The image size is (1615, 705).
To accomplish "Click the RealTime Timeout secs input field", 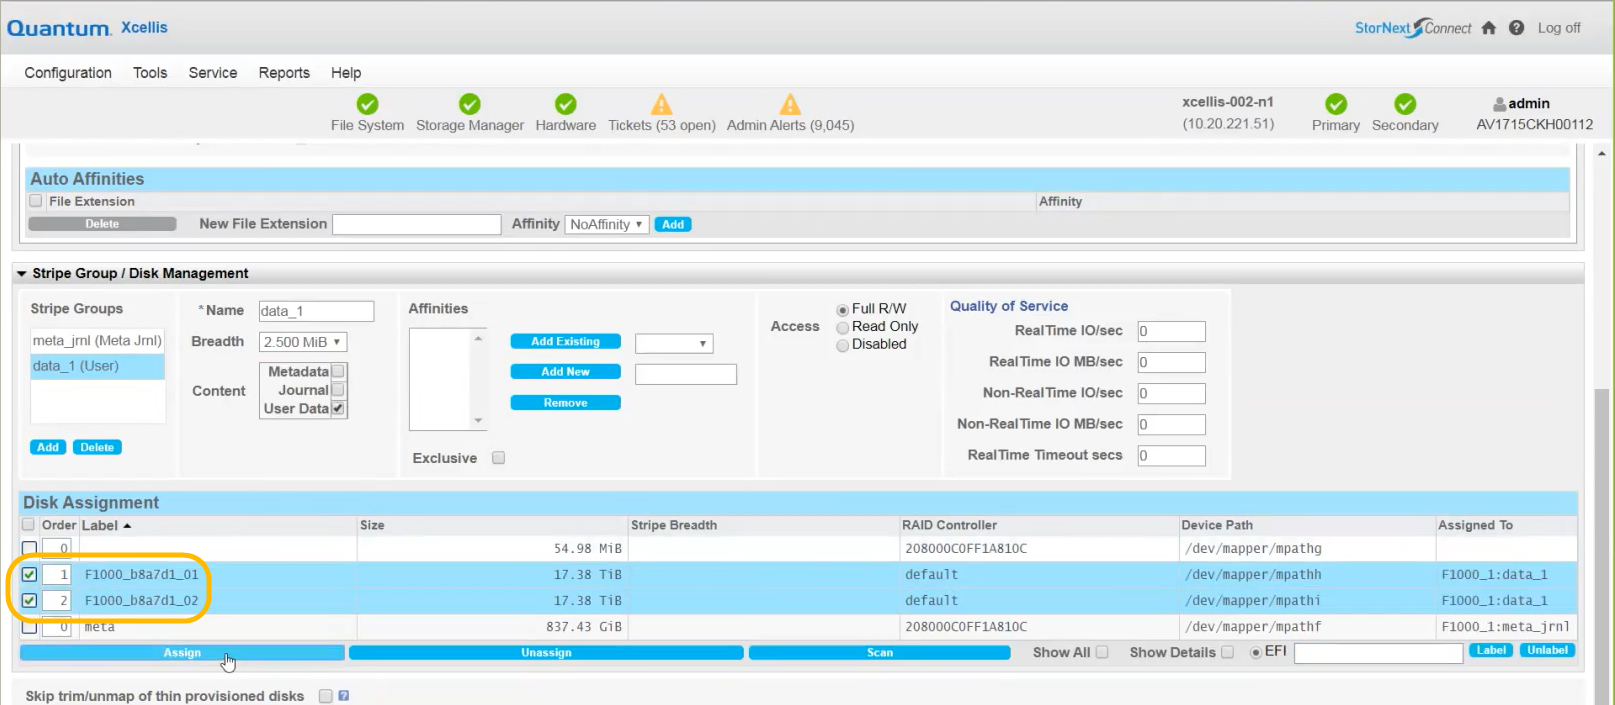I will 1172,455.
